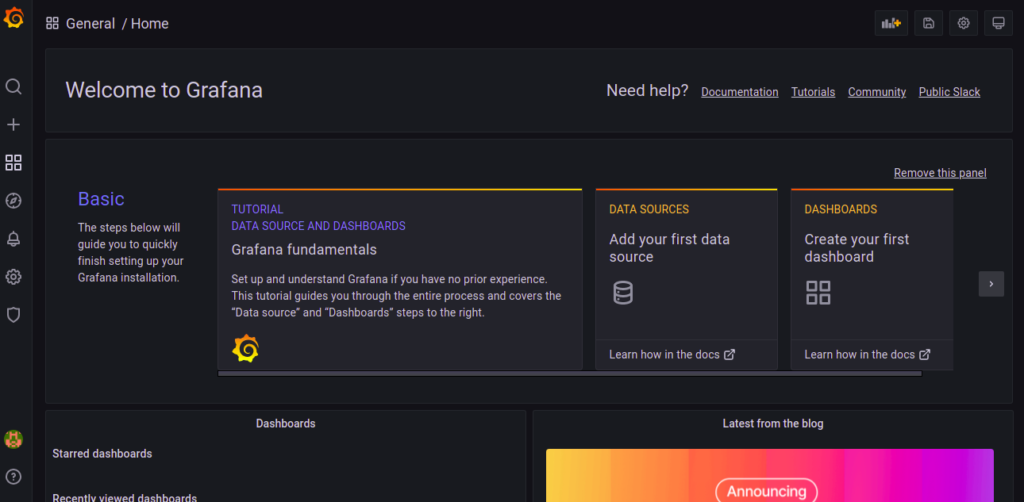Viewport: 1024px width, 502px height.
Task: Click the General / Home breadcrumb title
Action: 117,23
